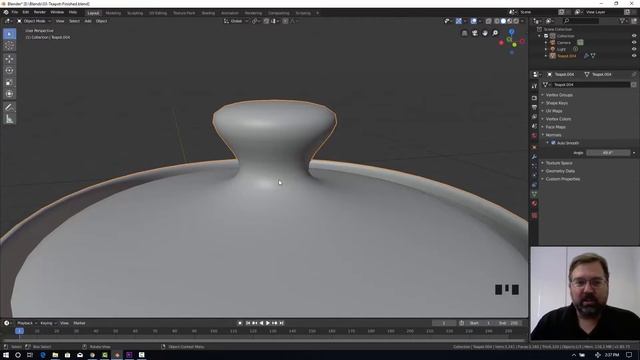Open the Scene properties tab
Image resolution: width=640 pixels, height=360 pixels.
[x=534, y=126]
